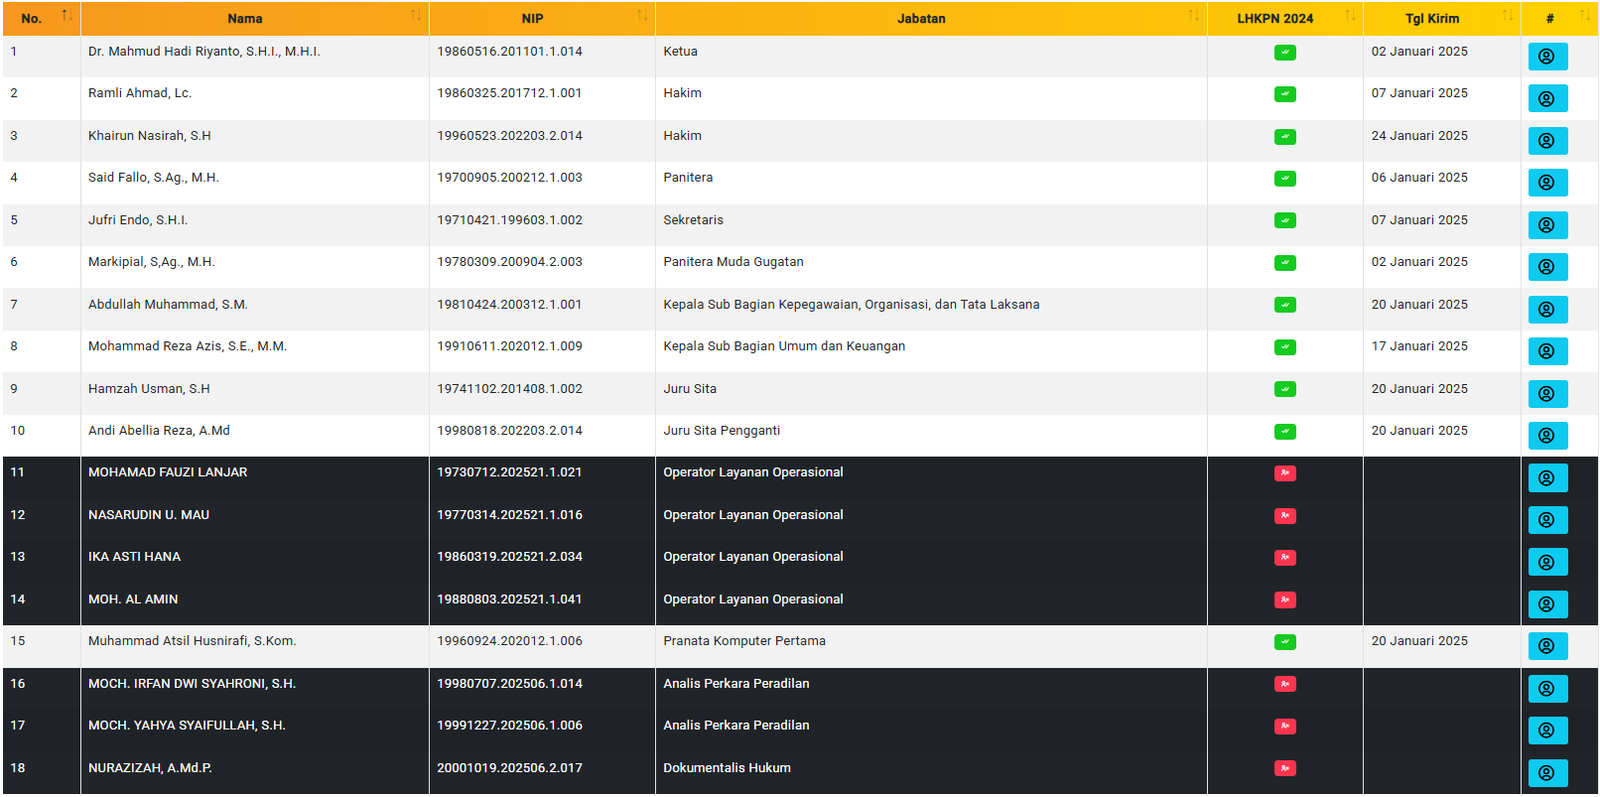Click row of MOCH. IRFAN DWI SYAHRONI

(x=192, y=684)
